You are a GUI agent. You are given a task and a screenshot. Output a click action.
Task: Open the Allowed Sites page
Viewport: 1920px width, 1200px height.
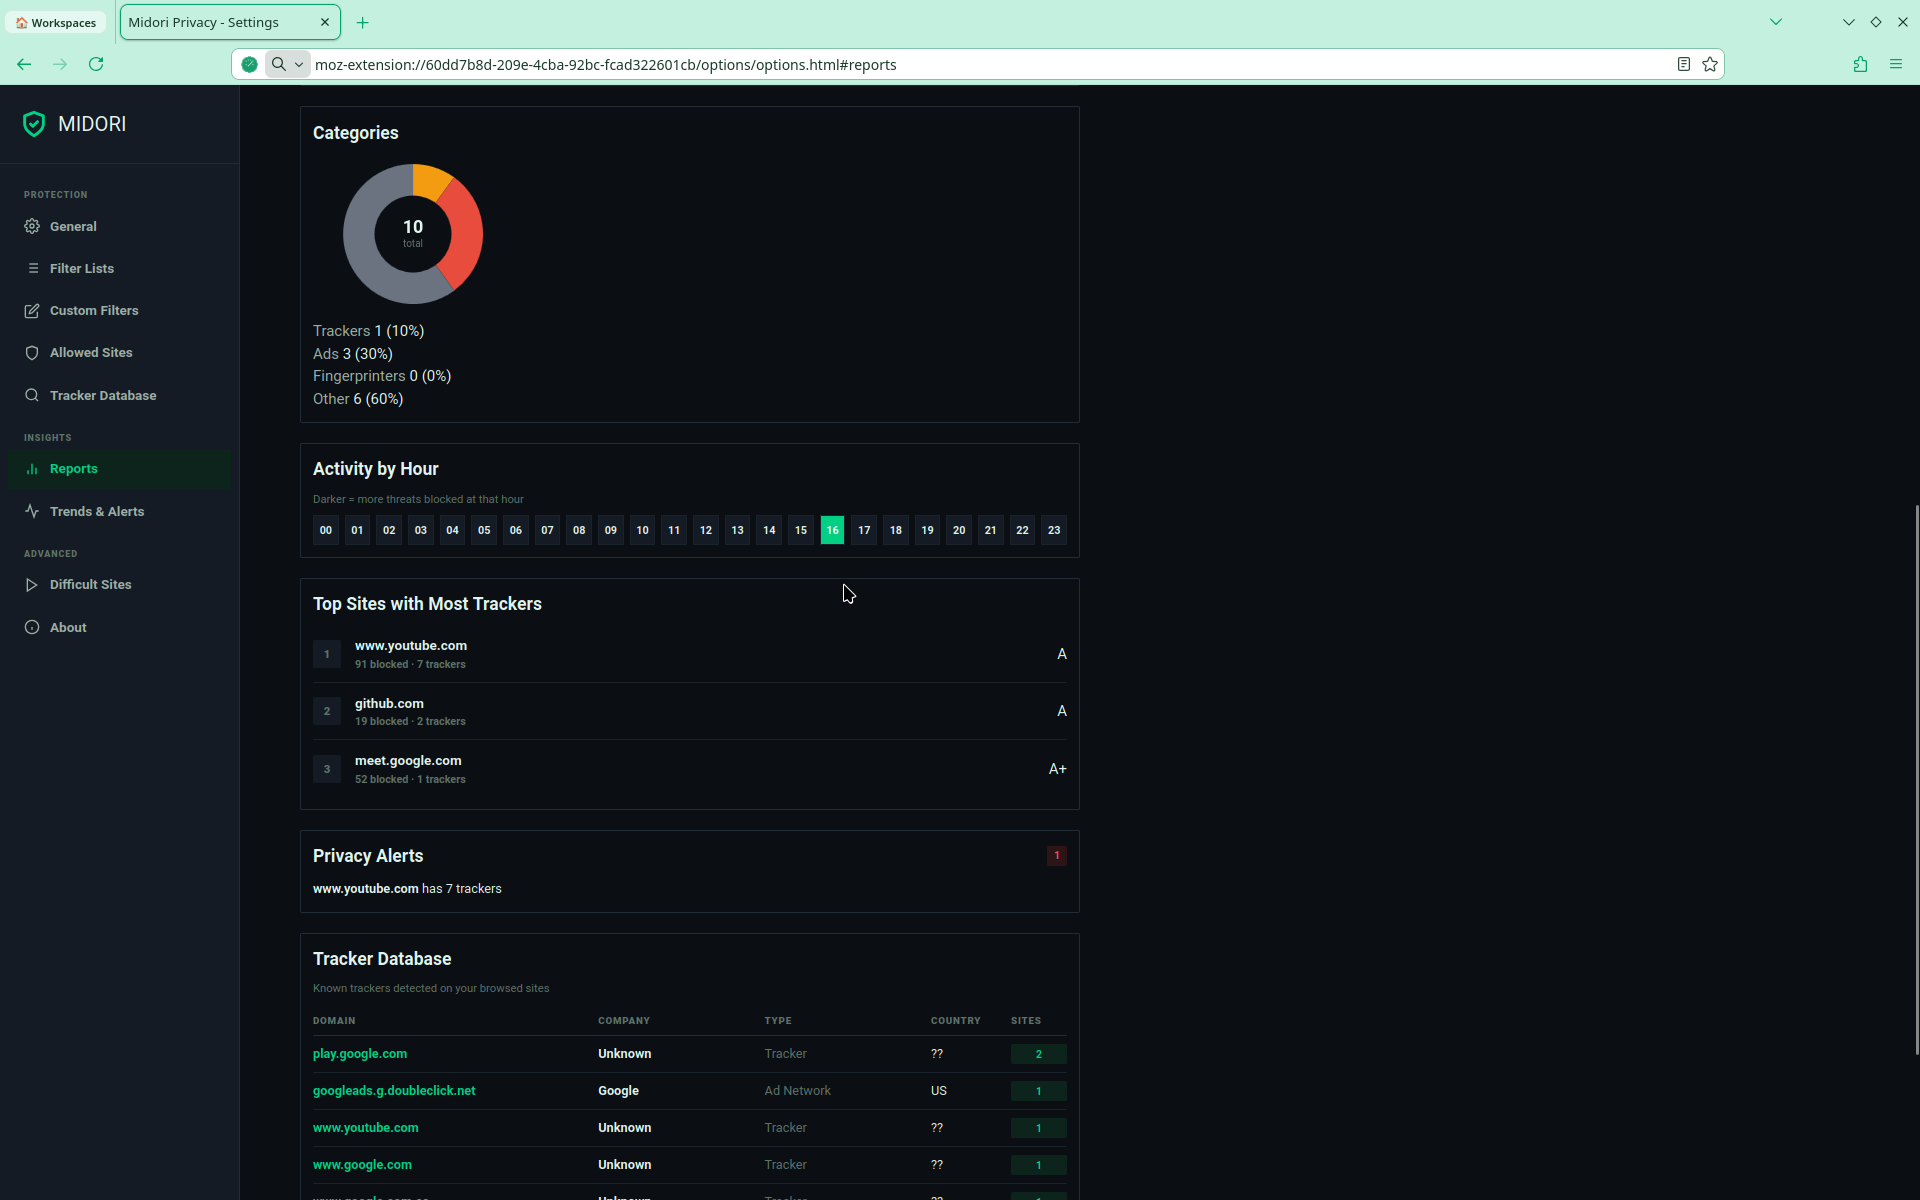120,353
